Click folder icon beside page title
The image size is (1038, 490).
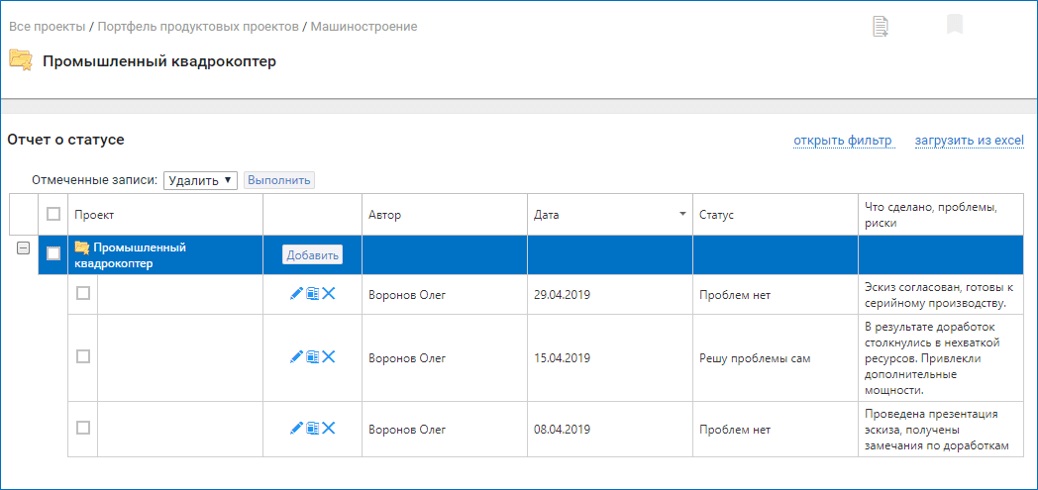[20, 61]
